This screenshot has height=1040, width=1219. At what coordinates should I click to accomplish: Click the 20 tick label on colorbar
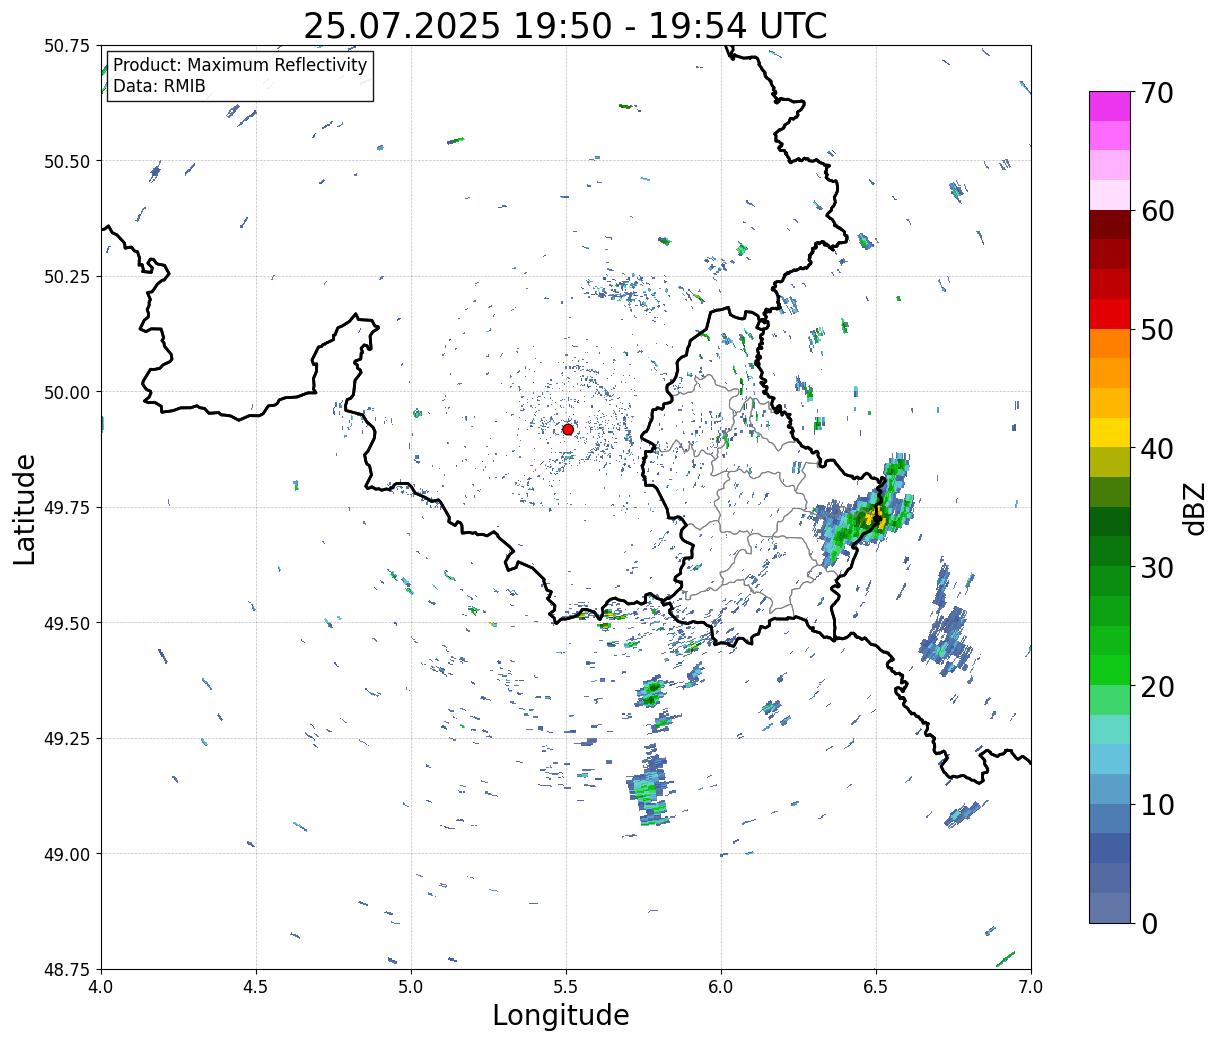pos(1158,686)
